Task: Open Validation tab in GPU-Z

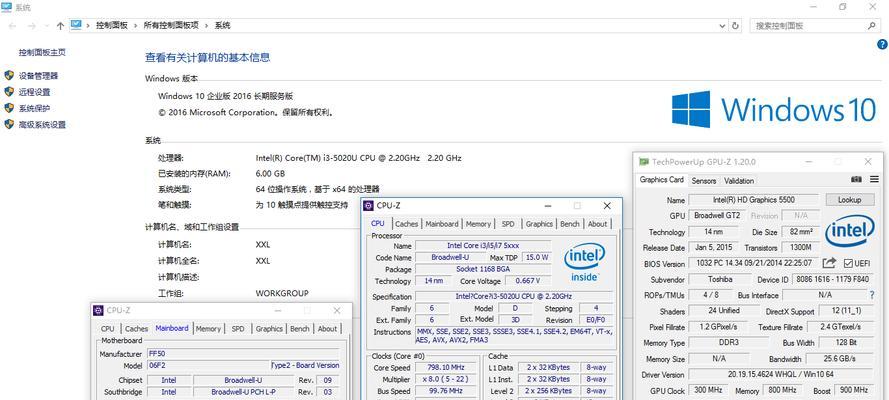Action: pos(739,181)
